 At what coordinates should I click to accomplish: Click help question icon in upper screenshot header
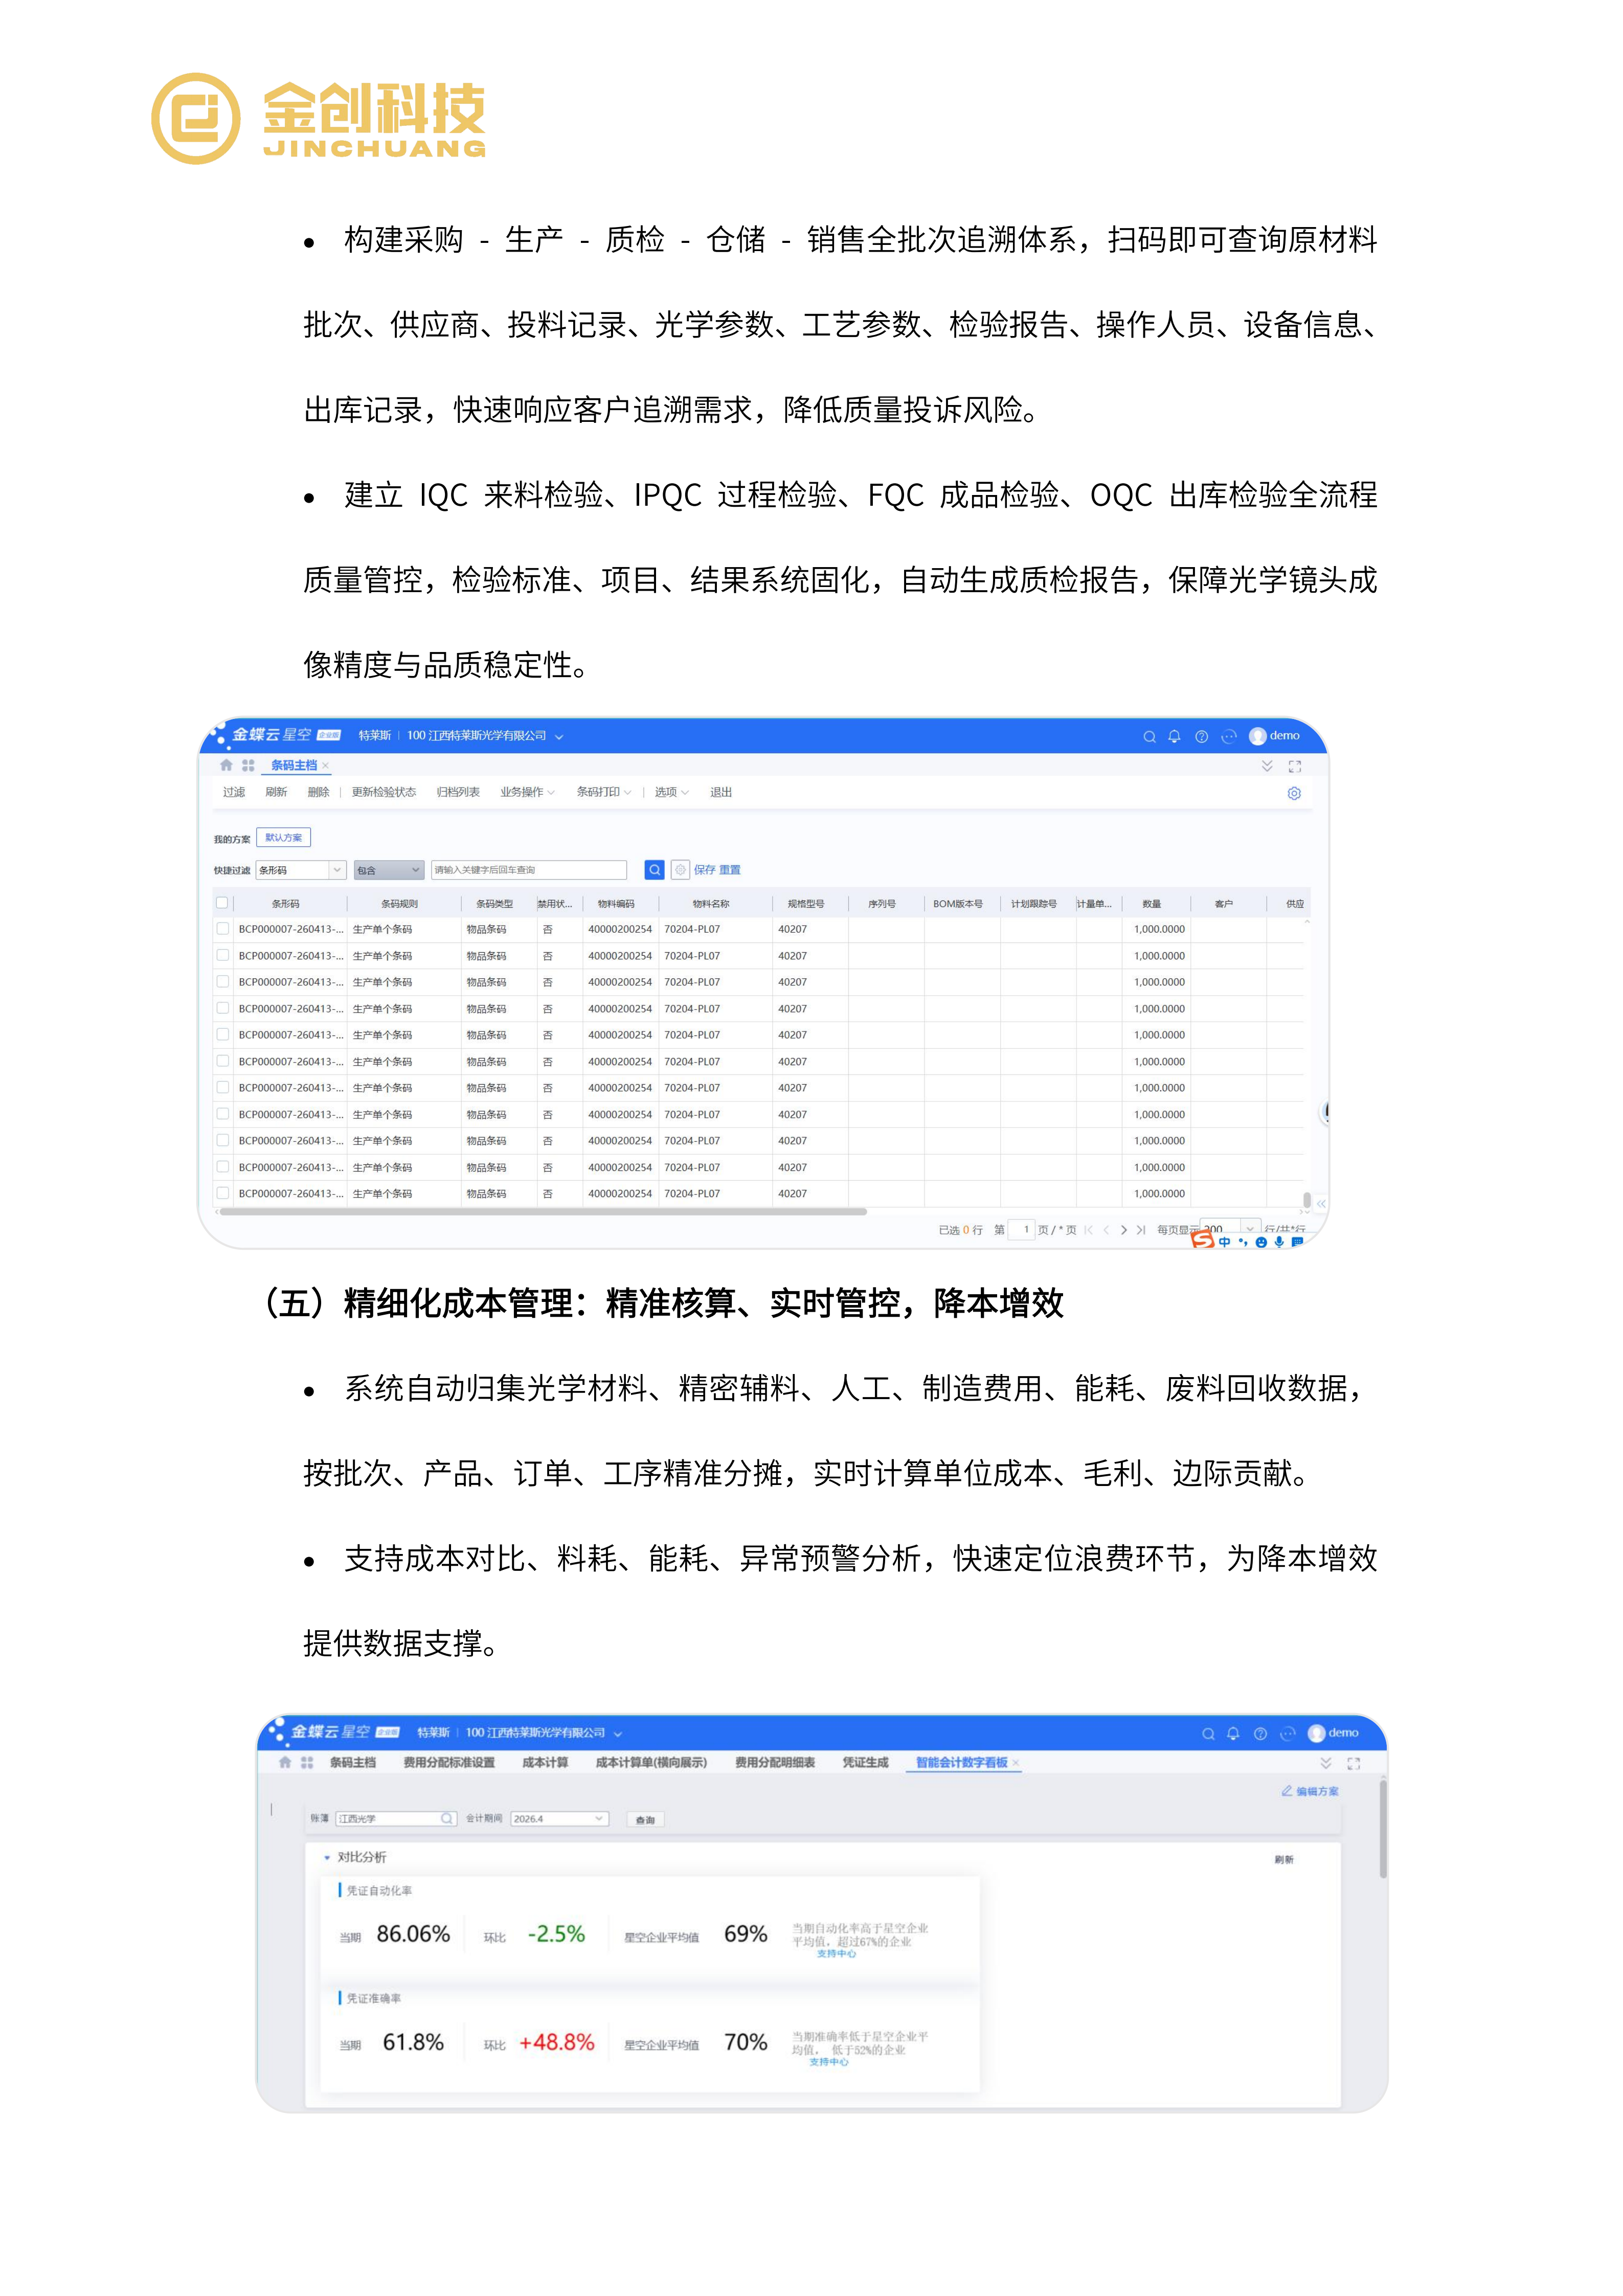(1202, 737)
